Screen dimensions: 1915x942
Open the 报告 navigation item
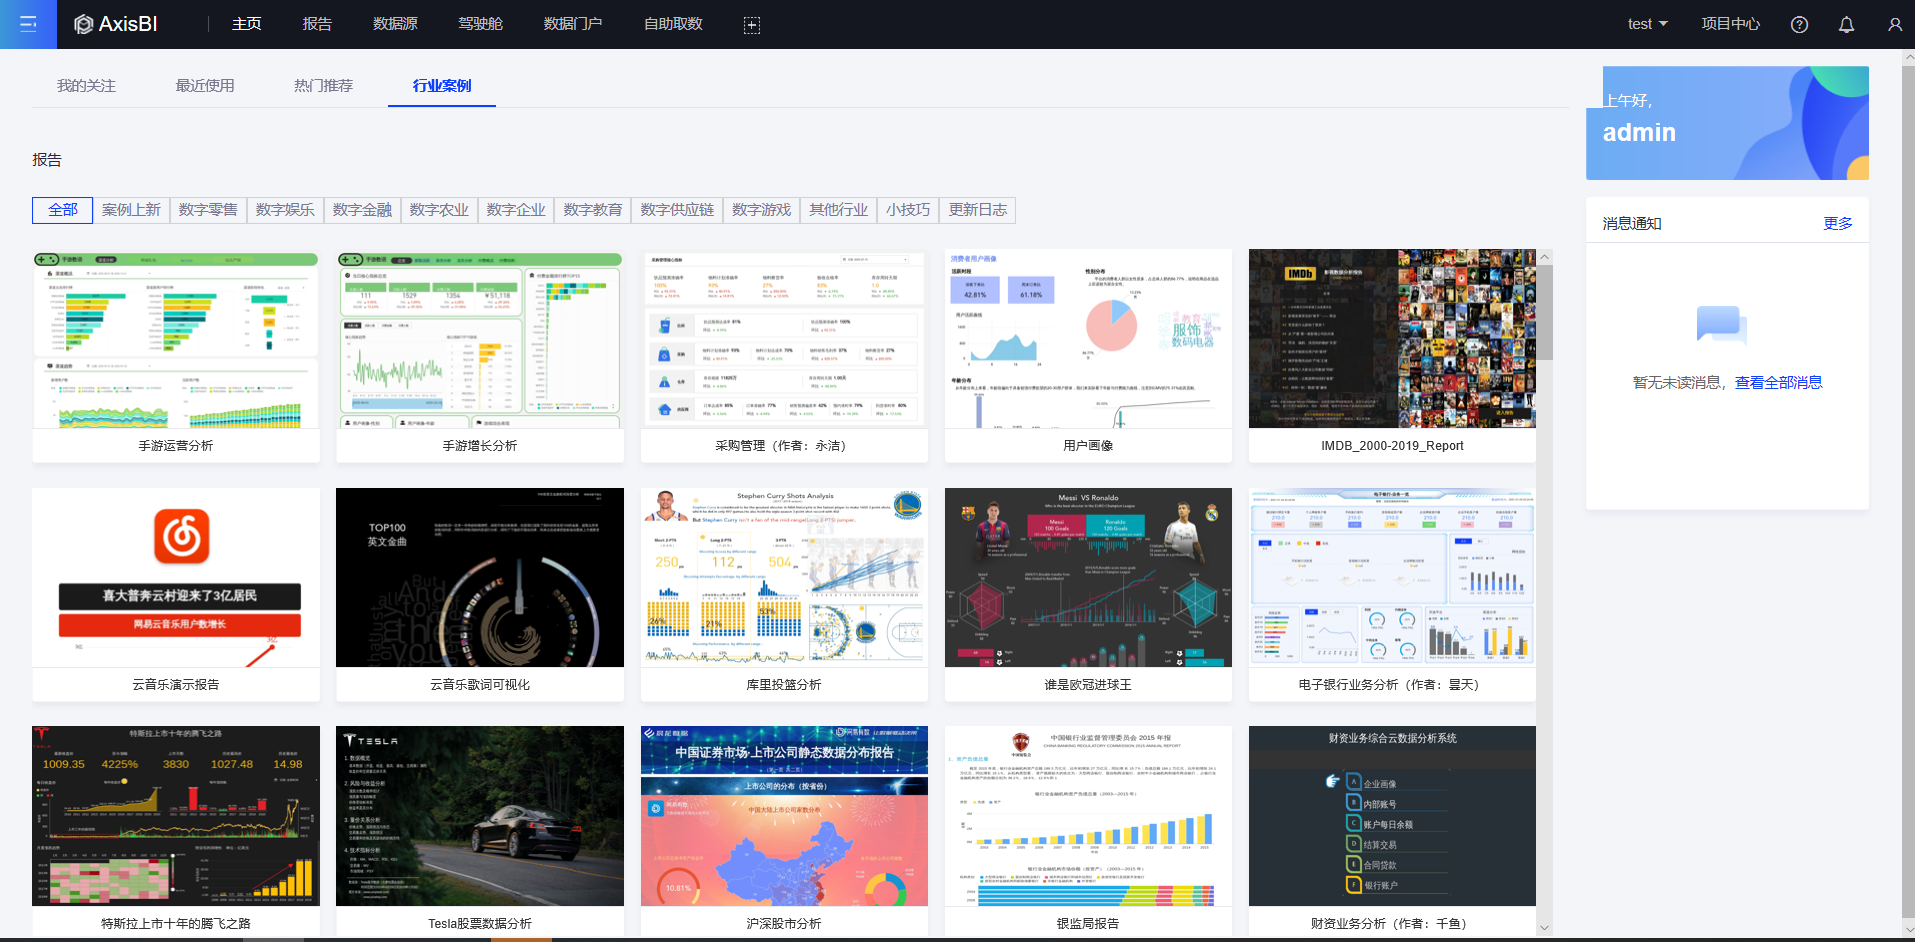click(x=317, y=24)
